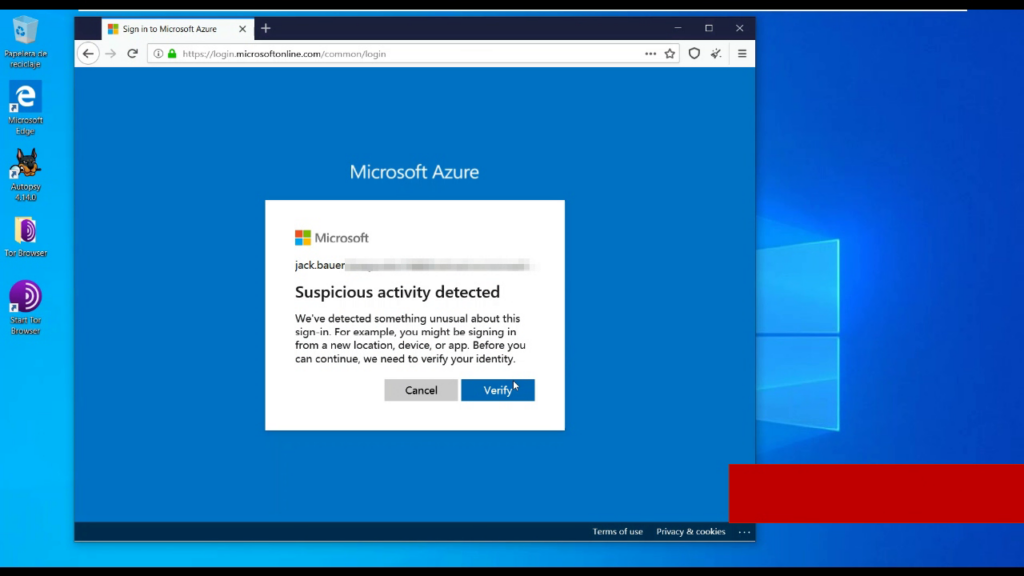Click the forward navigation arrow
This screenshot has width=1024, height=576.
110,54
